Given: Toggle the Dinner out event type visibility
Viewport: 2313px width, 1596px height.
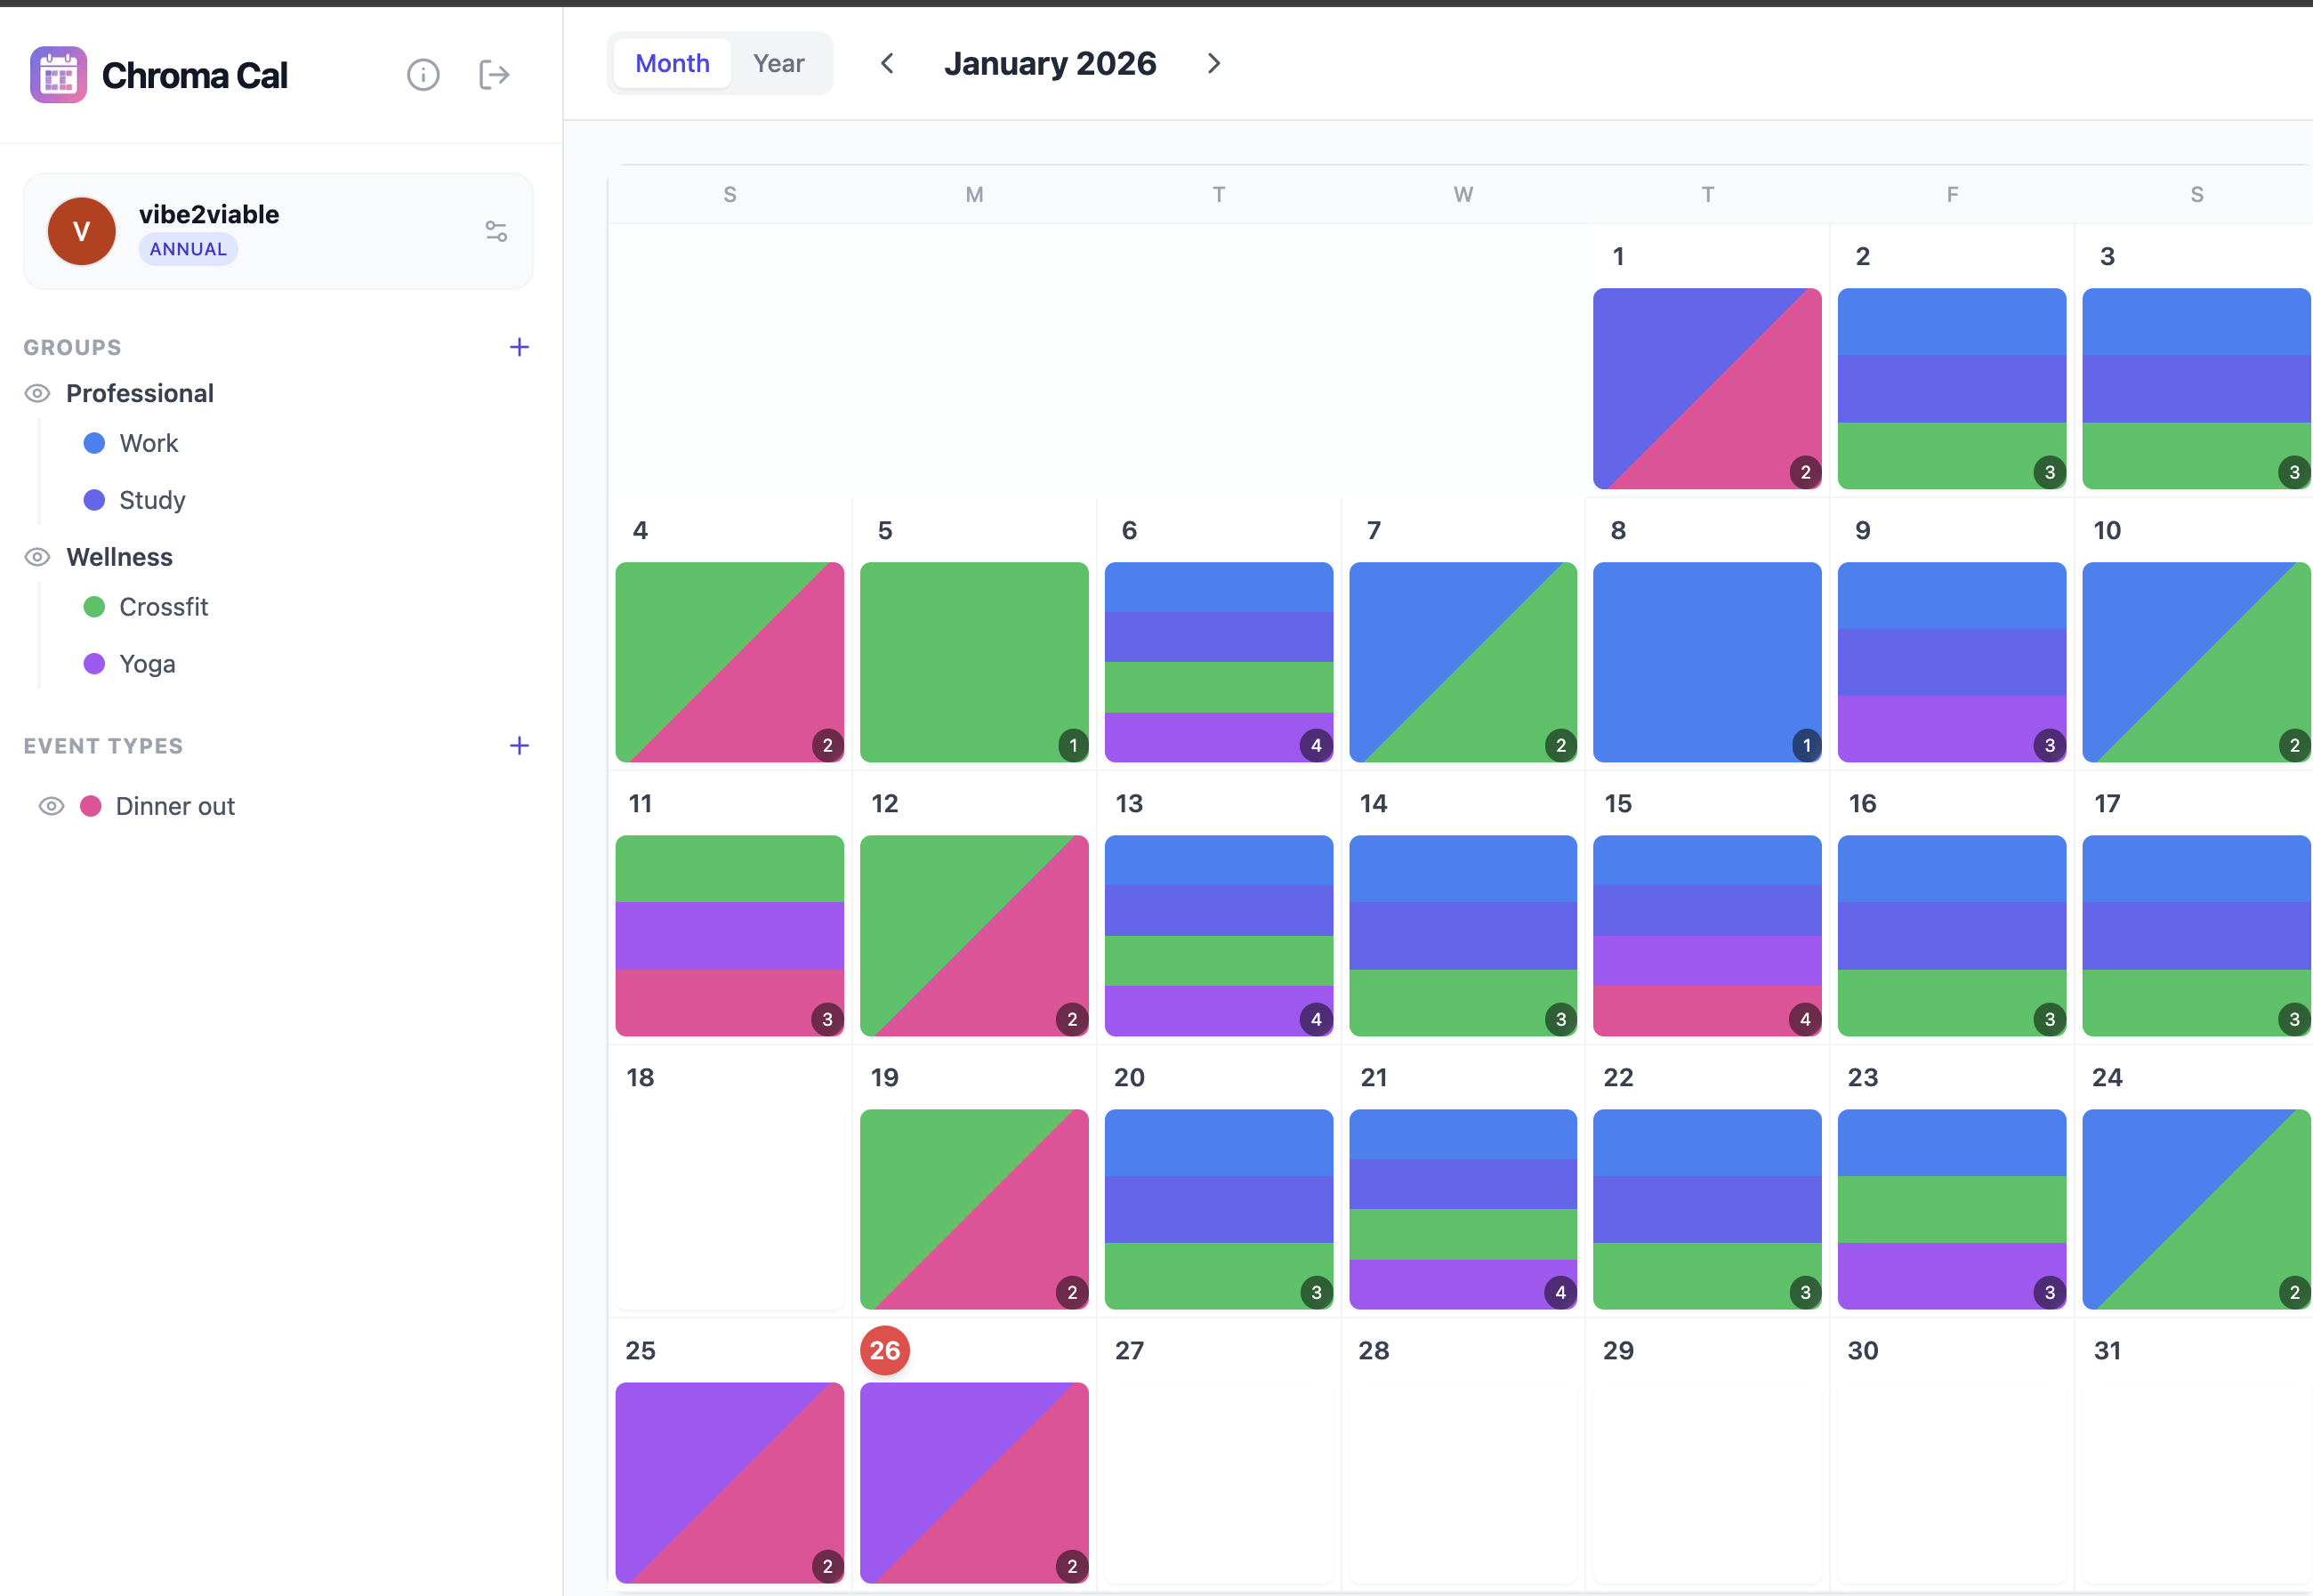Looking at the screenshot, I should point(51,805).
